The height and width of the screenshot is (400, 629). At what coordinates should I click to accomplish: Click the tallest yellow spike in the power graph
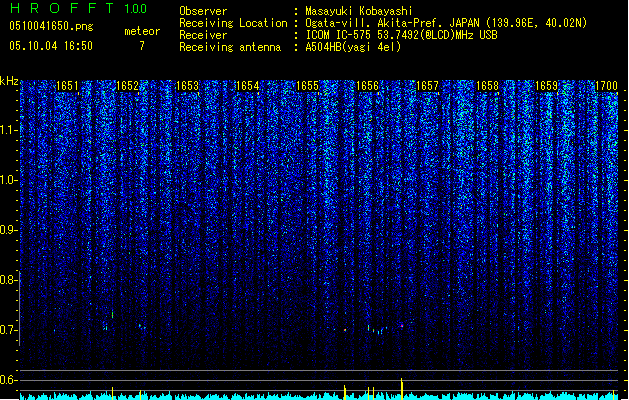click(402, 388)
